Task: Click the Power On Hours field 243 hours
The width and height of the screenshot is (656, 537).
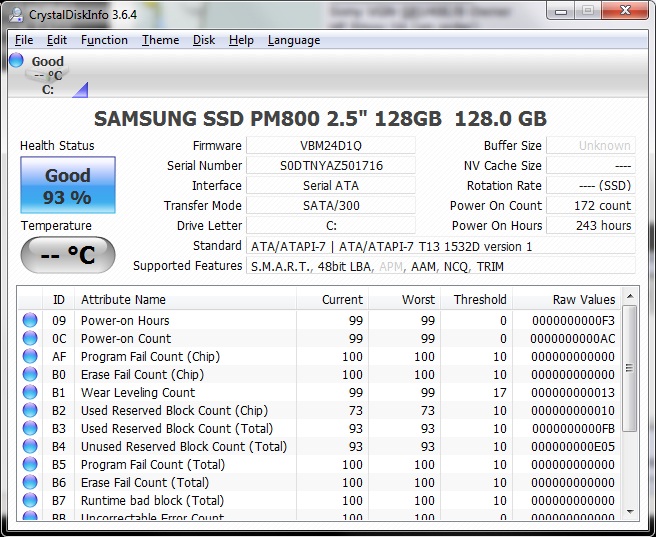Action: (591, 226)
